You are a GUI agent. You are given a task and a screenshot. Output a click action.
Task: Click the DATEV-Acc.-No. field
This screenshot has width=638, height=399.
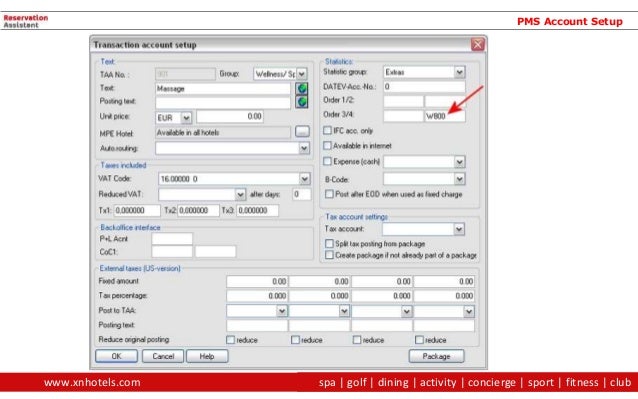424,87
